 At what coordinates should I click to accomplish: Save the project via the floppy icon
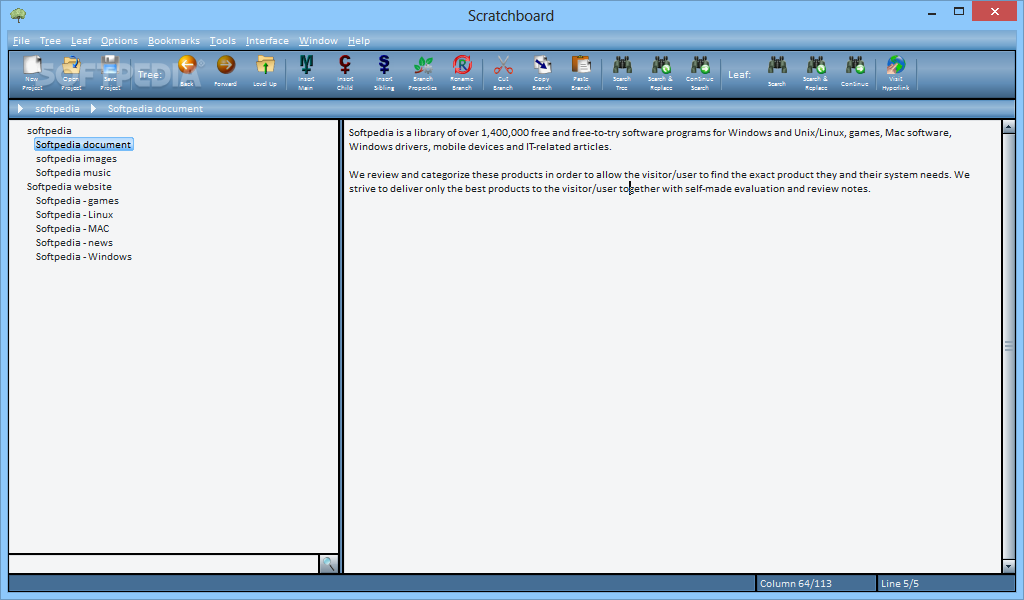110,72
